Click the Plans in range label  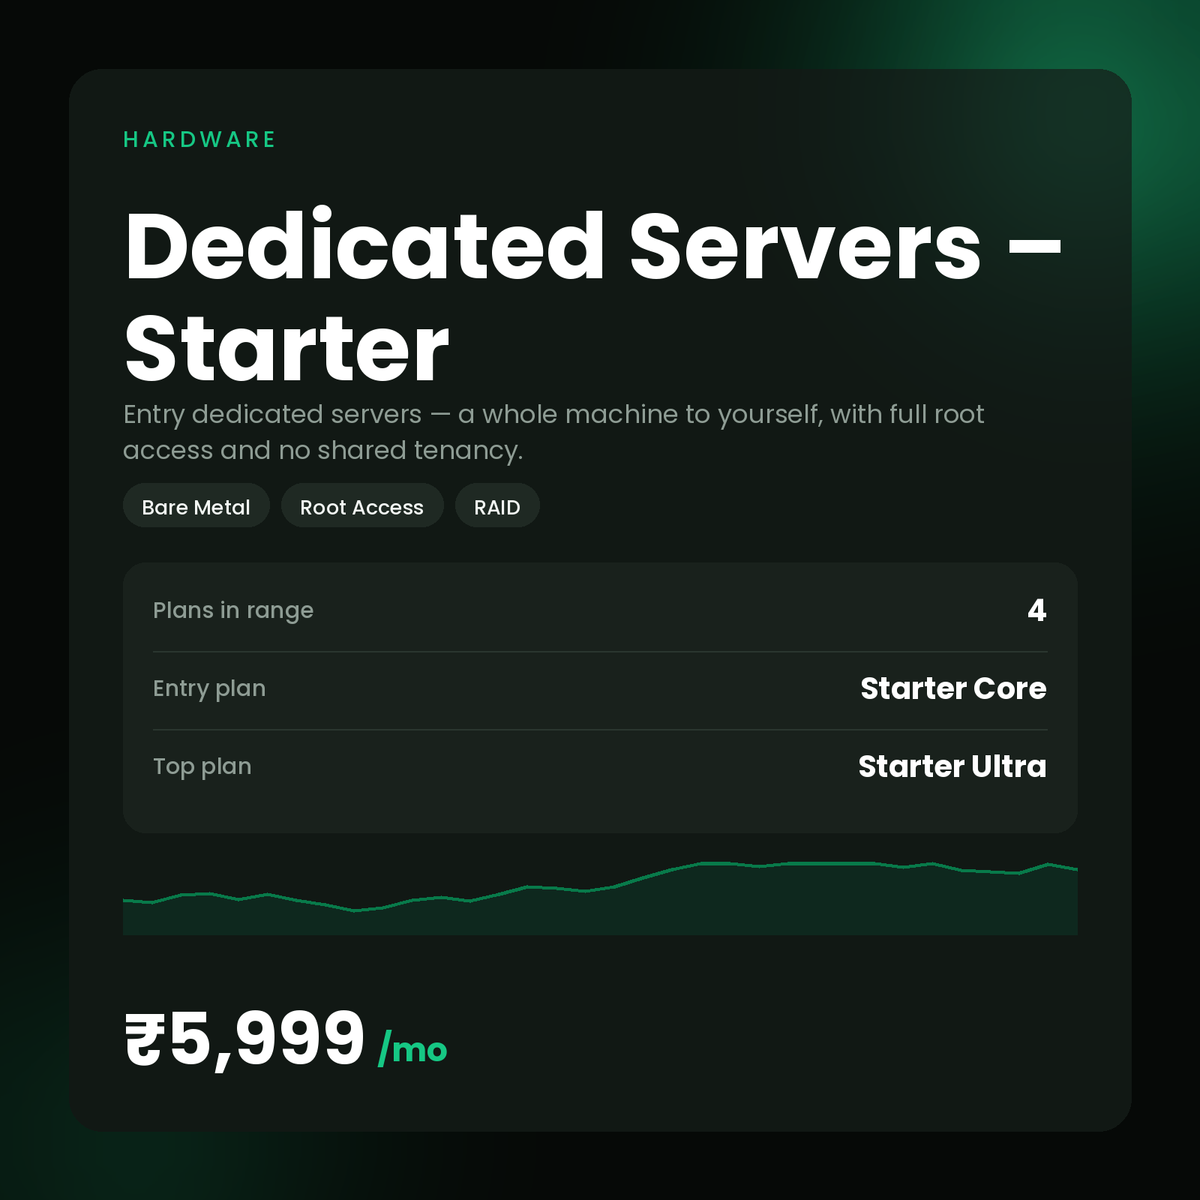pyautogui.click(x=233, y=611)
